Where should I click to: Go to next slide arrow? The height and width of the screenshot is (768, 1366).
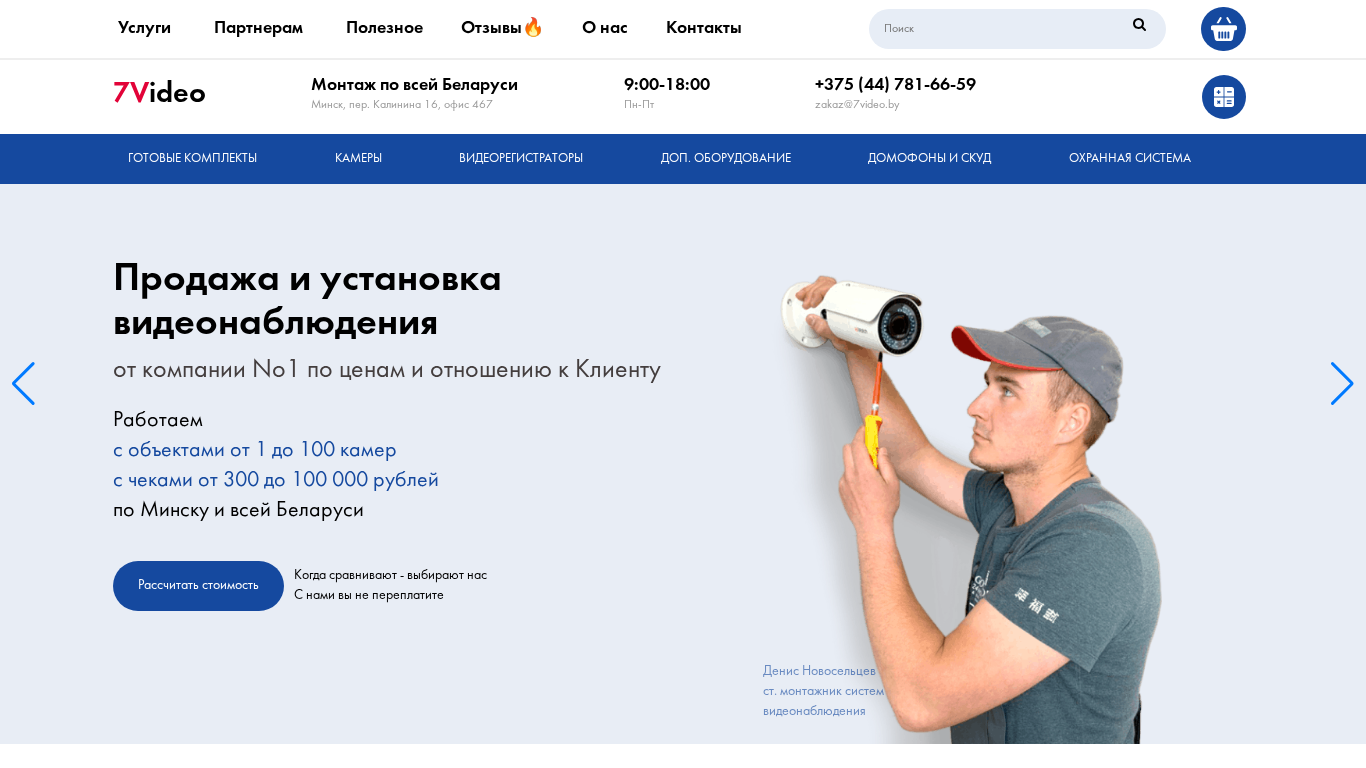click(x=1342, y=384)
